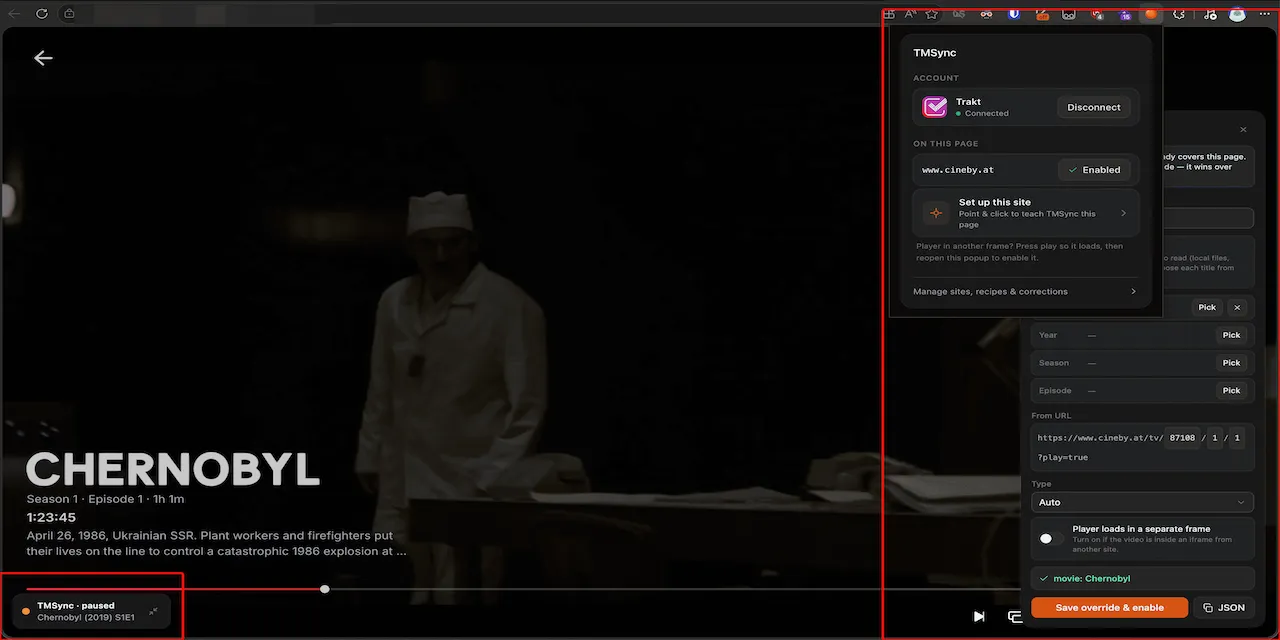Image resolution: width=1280 pixels, height=640 pixels.
Task: Click the URL segment after 87108
Action: [1215, 438]
